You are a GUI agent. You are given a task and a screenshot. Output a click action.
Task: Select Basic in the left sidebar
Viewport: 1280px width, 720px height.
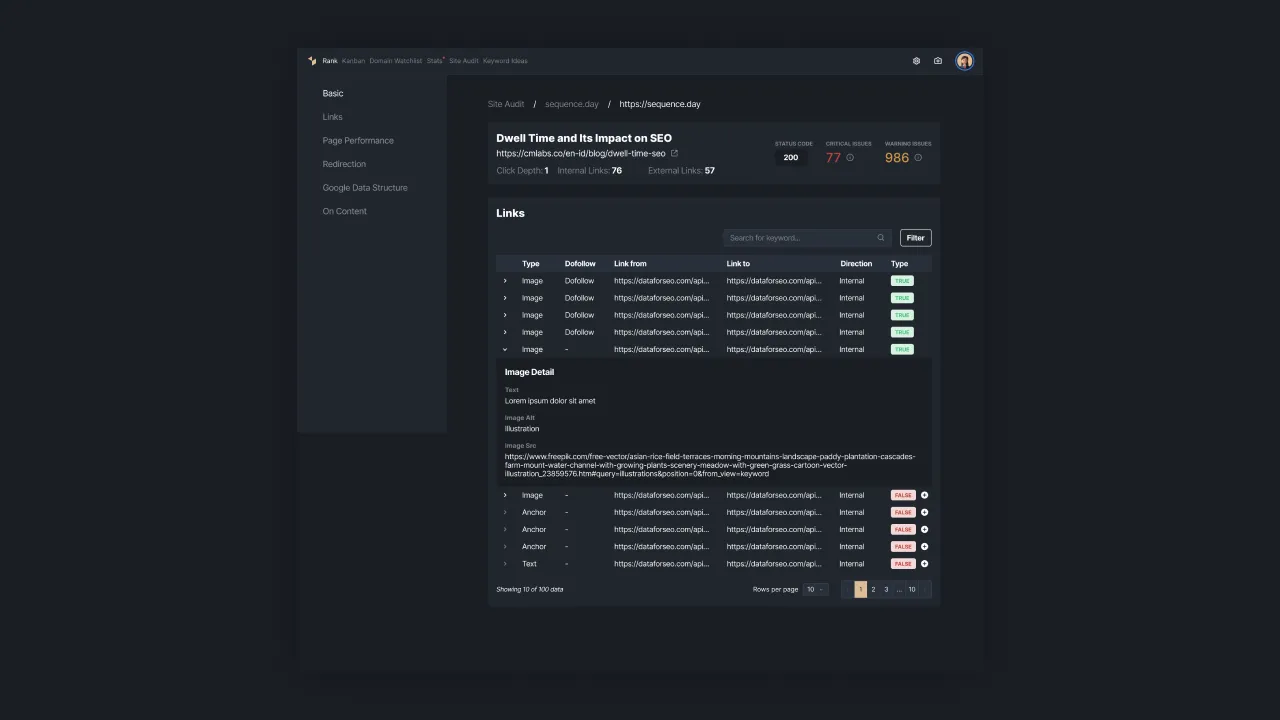333,93
